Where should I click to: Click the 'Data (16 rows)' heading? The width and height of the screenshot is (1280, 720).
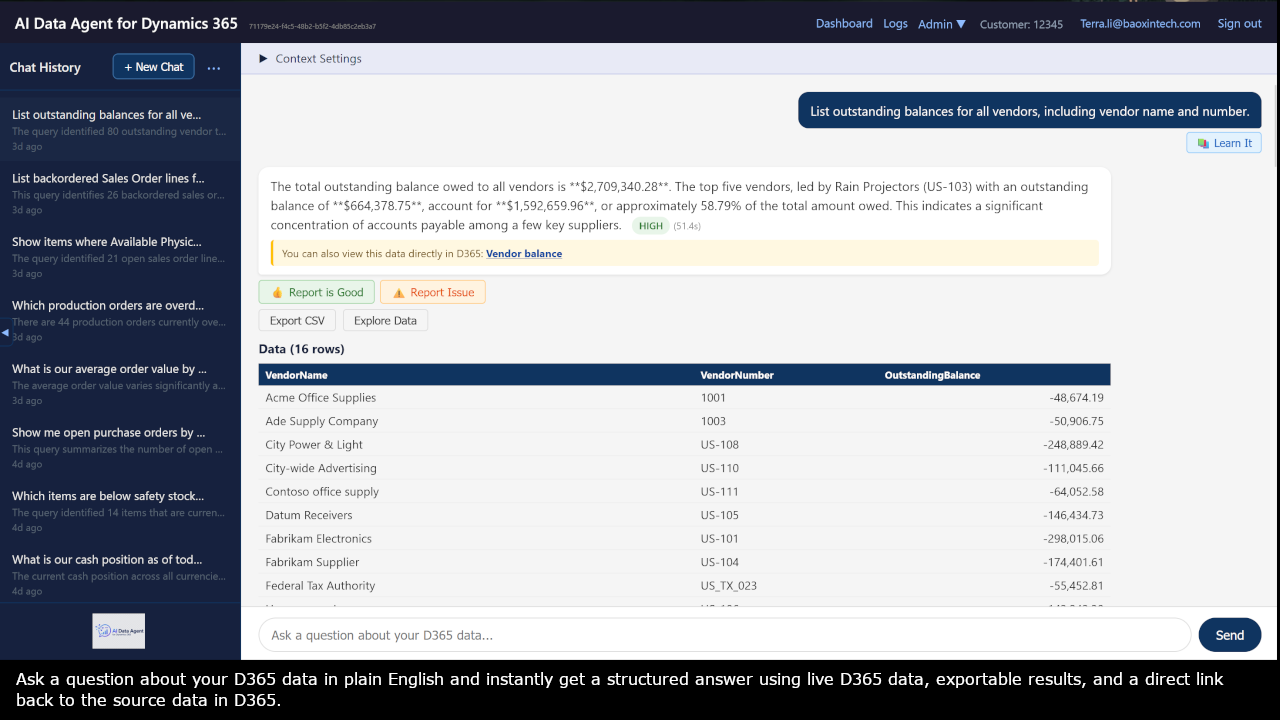coord(302,349)
